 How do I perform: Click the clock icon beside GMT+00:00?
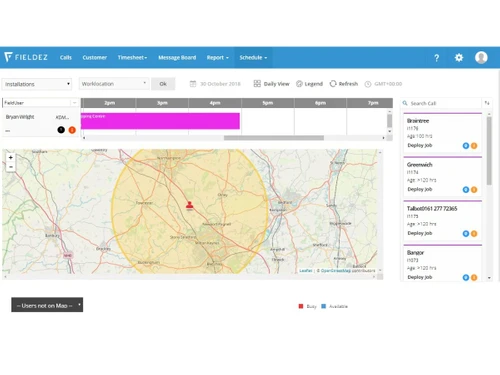point(368,84)
